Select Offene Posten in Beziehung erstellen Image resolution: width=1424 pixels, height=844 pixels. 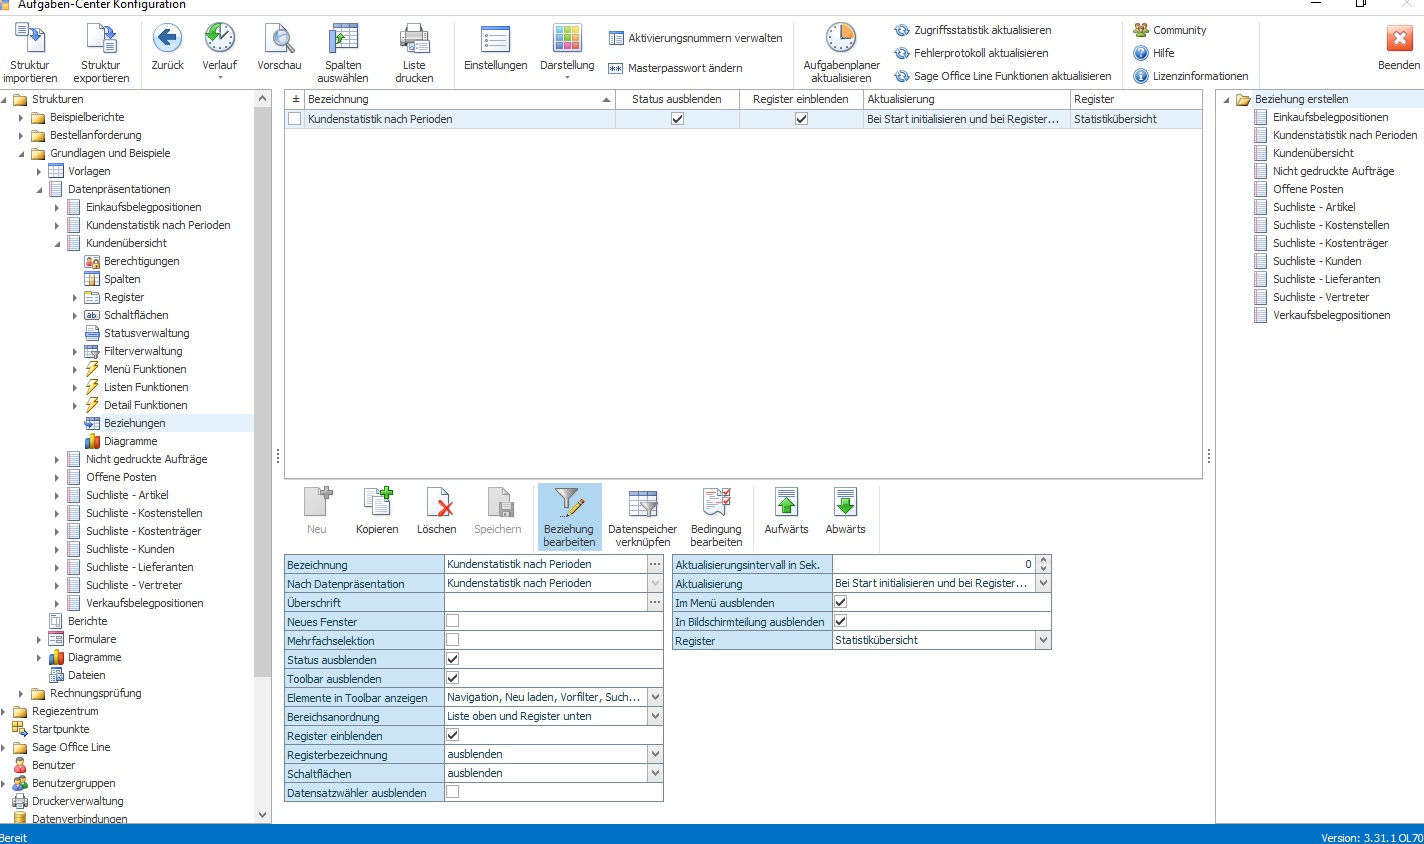pyautogui.click(x=1307, y=189)
